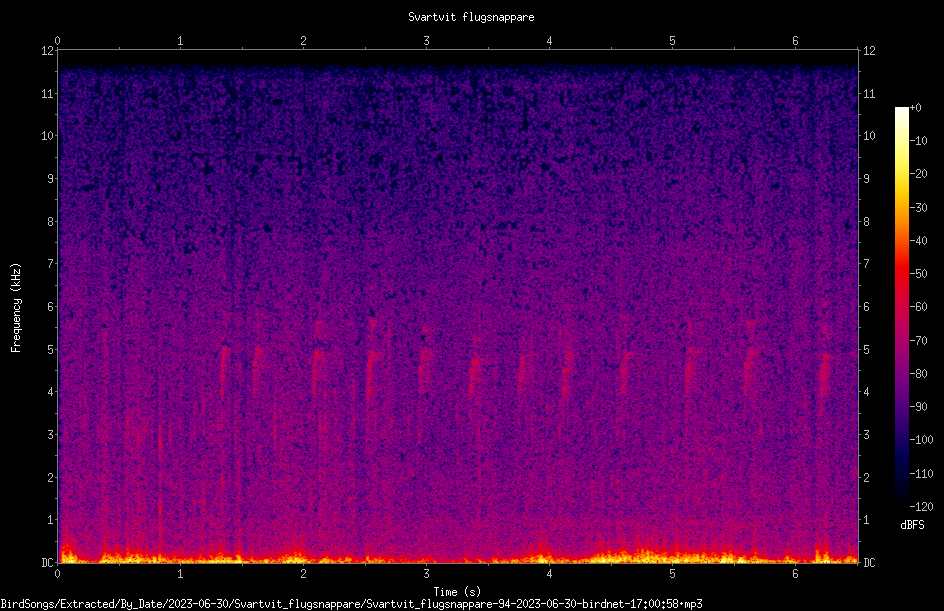
Task: Click the DC label on left axis
Action: [48, 563]
